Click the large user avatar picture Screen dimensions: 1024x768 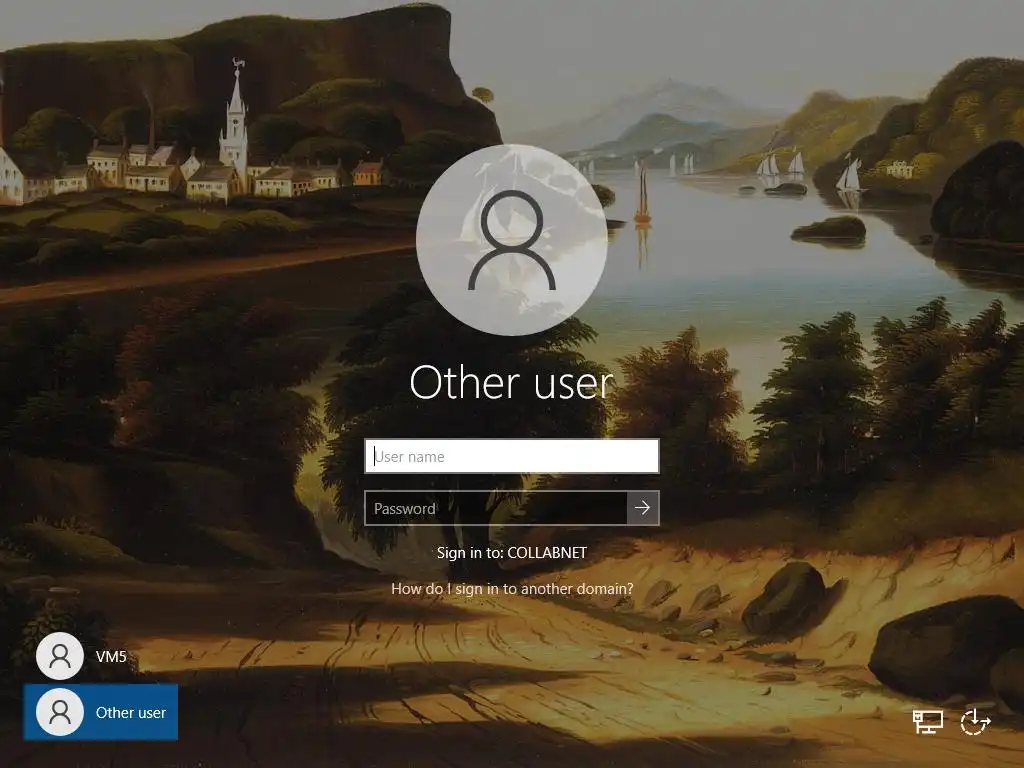(511, 240)
